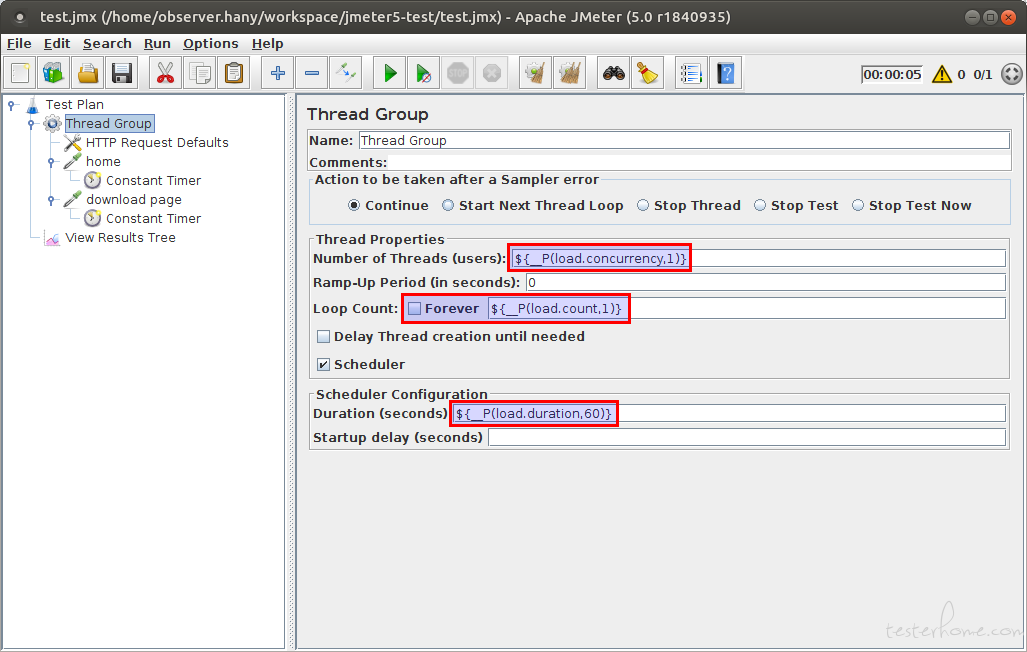Click the Toggle enable/disable icon
Image resolution: width=1027 pixels, height=652 pixels.
point(346,73)
